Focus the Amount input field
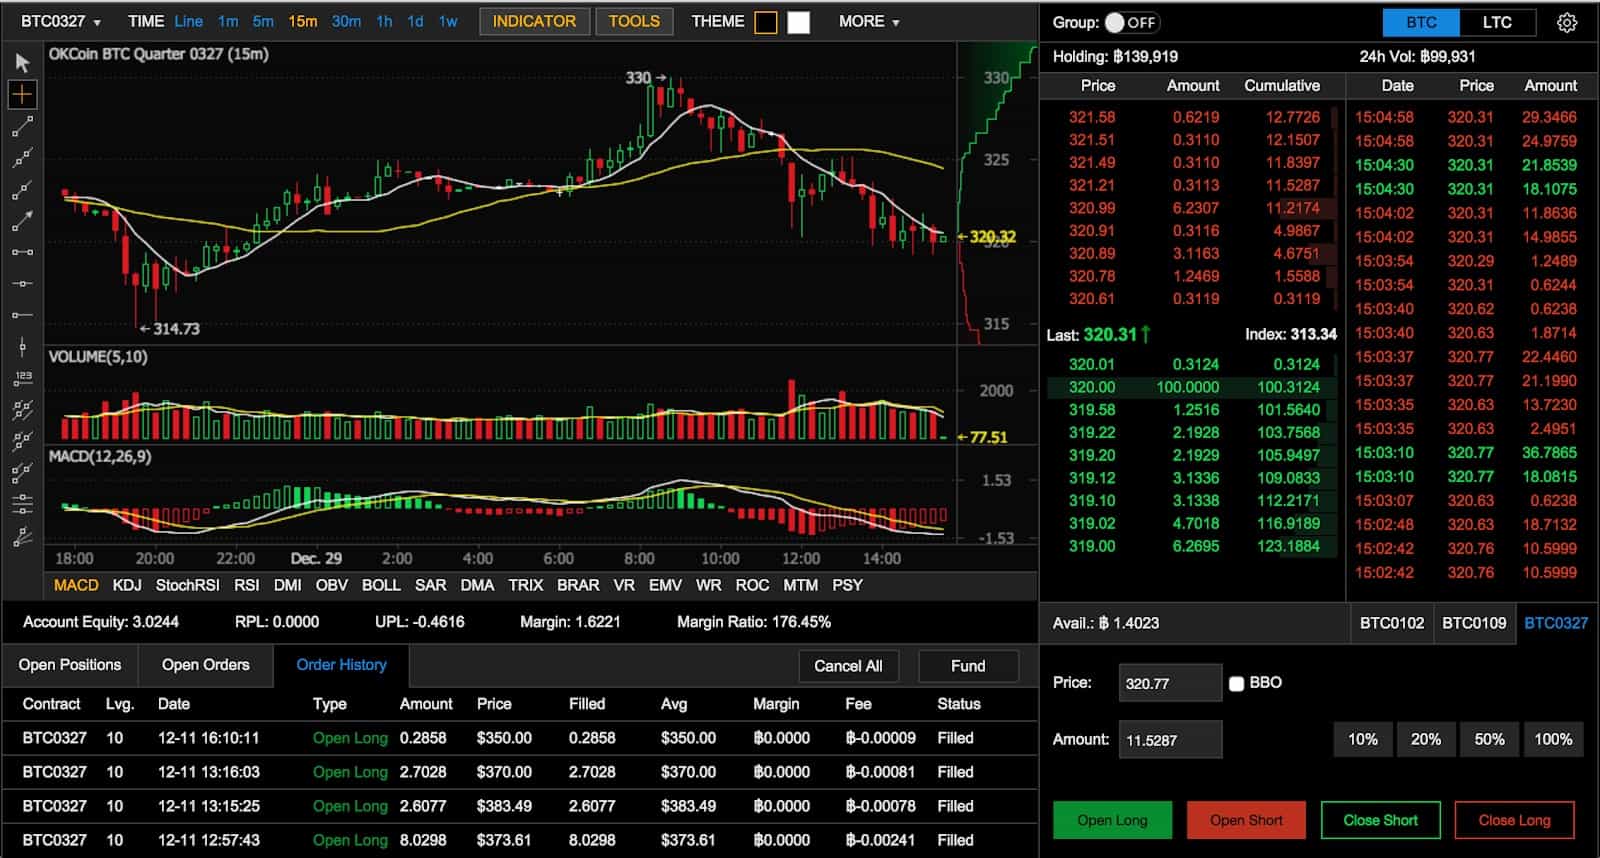Image resolution: width=1600 pixels, height=858 pixels. coord(1170,740)
